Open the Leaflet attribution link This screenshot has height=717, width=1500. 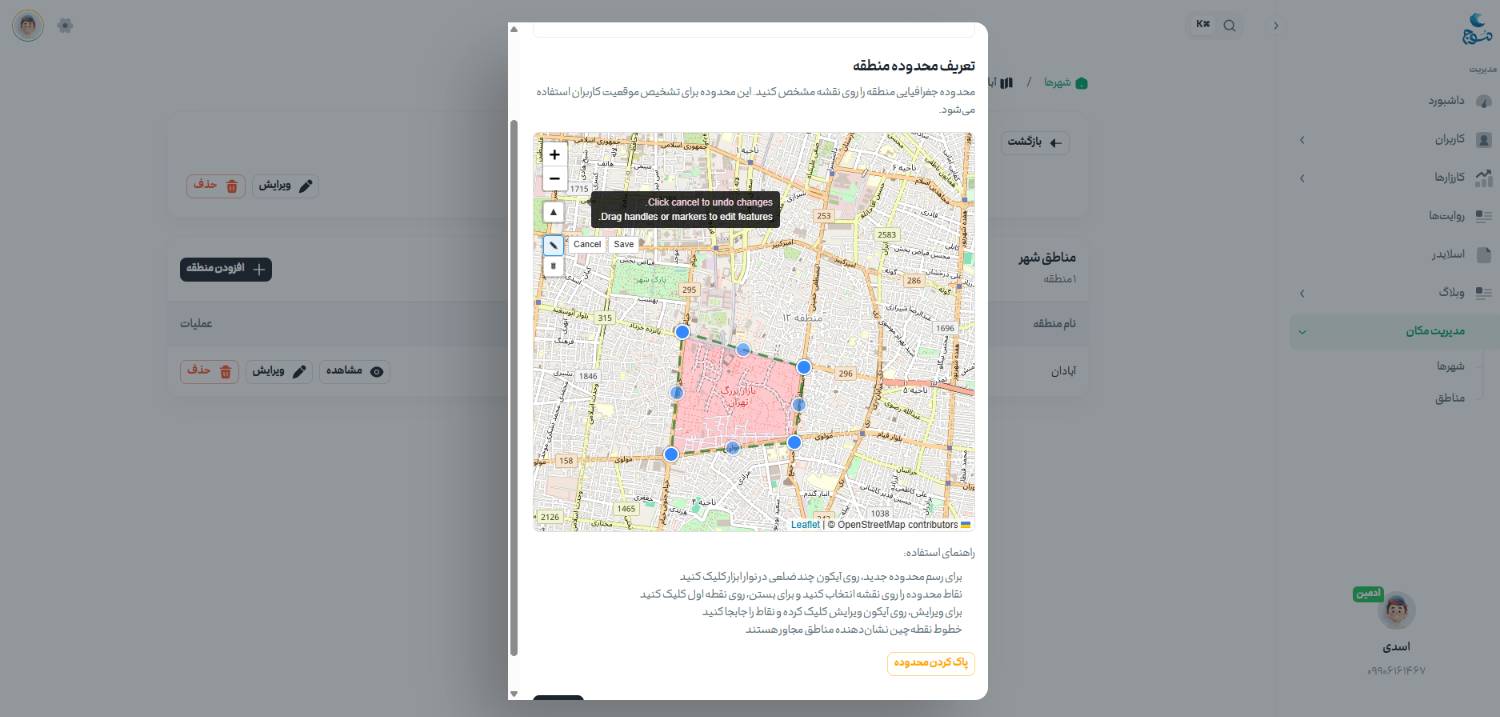coord(805,524)
